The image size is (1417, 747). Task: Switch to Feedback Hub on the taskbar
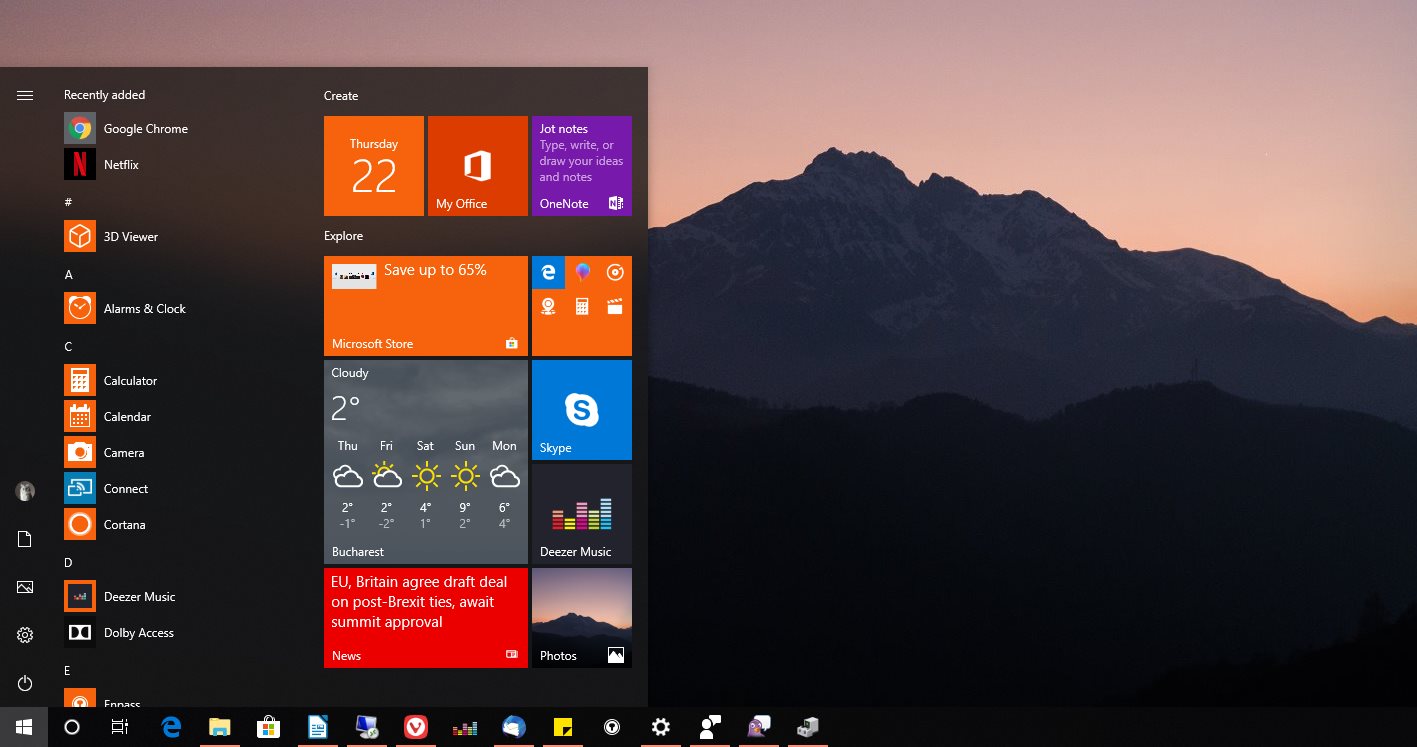[x=710, y=727]
